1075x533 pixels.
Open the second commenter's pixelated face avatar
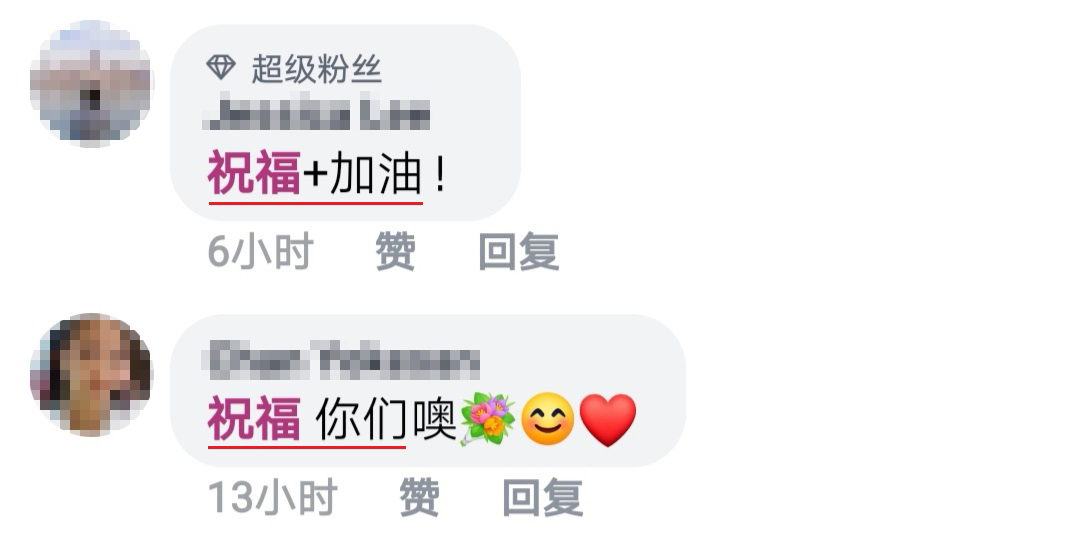point(90,375)
